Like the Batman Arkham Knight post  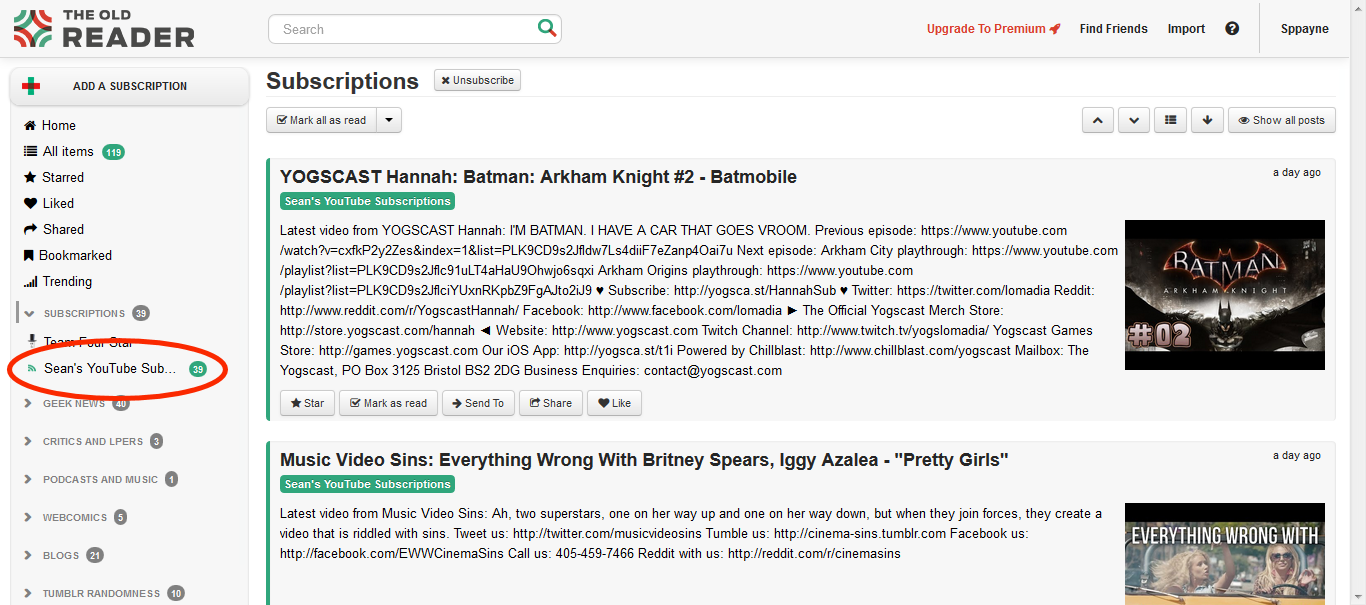click(615, 403)
